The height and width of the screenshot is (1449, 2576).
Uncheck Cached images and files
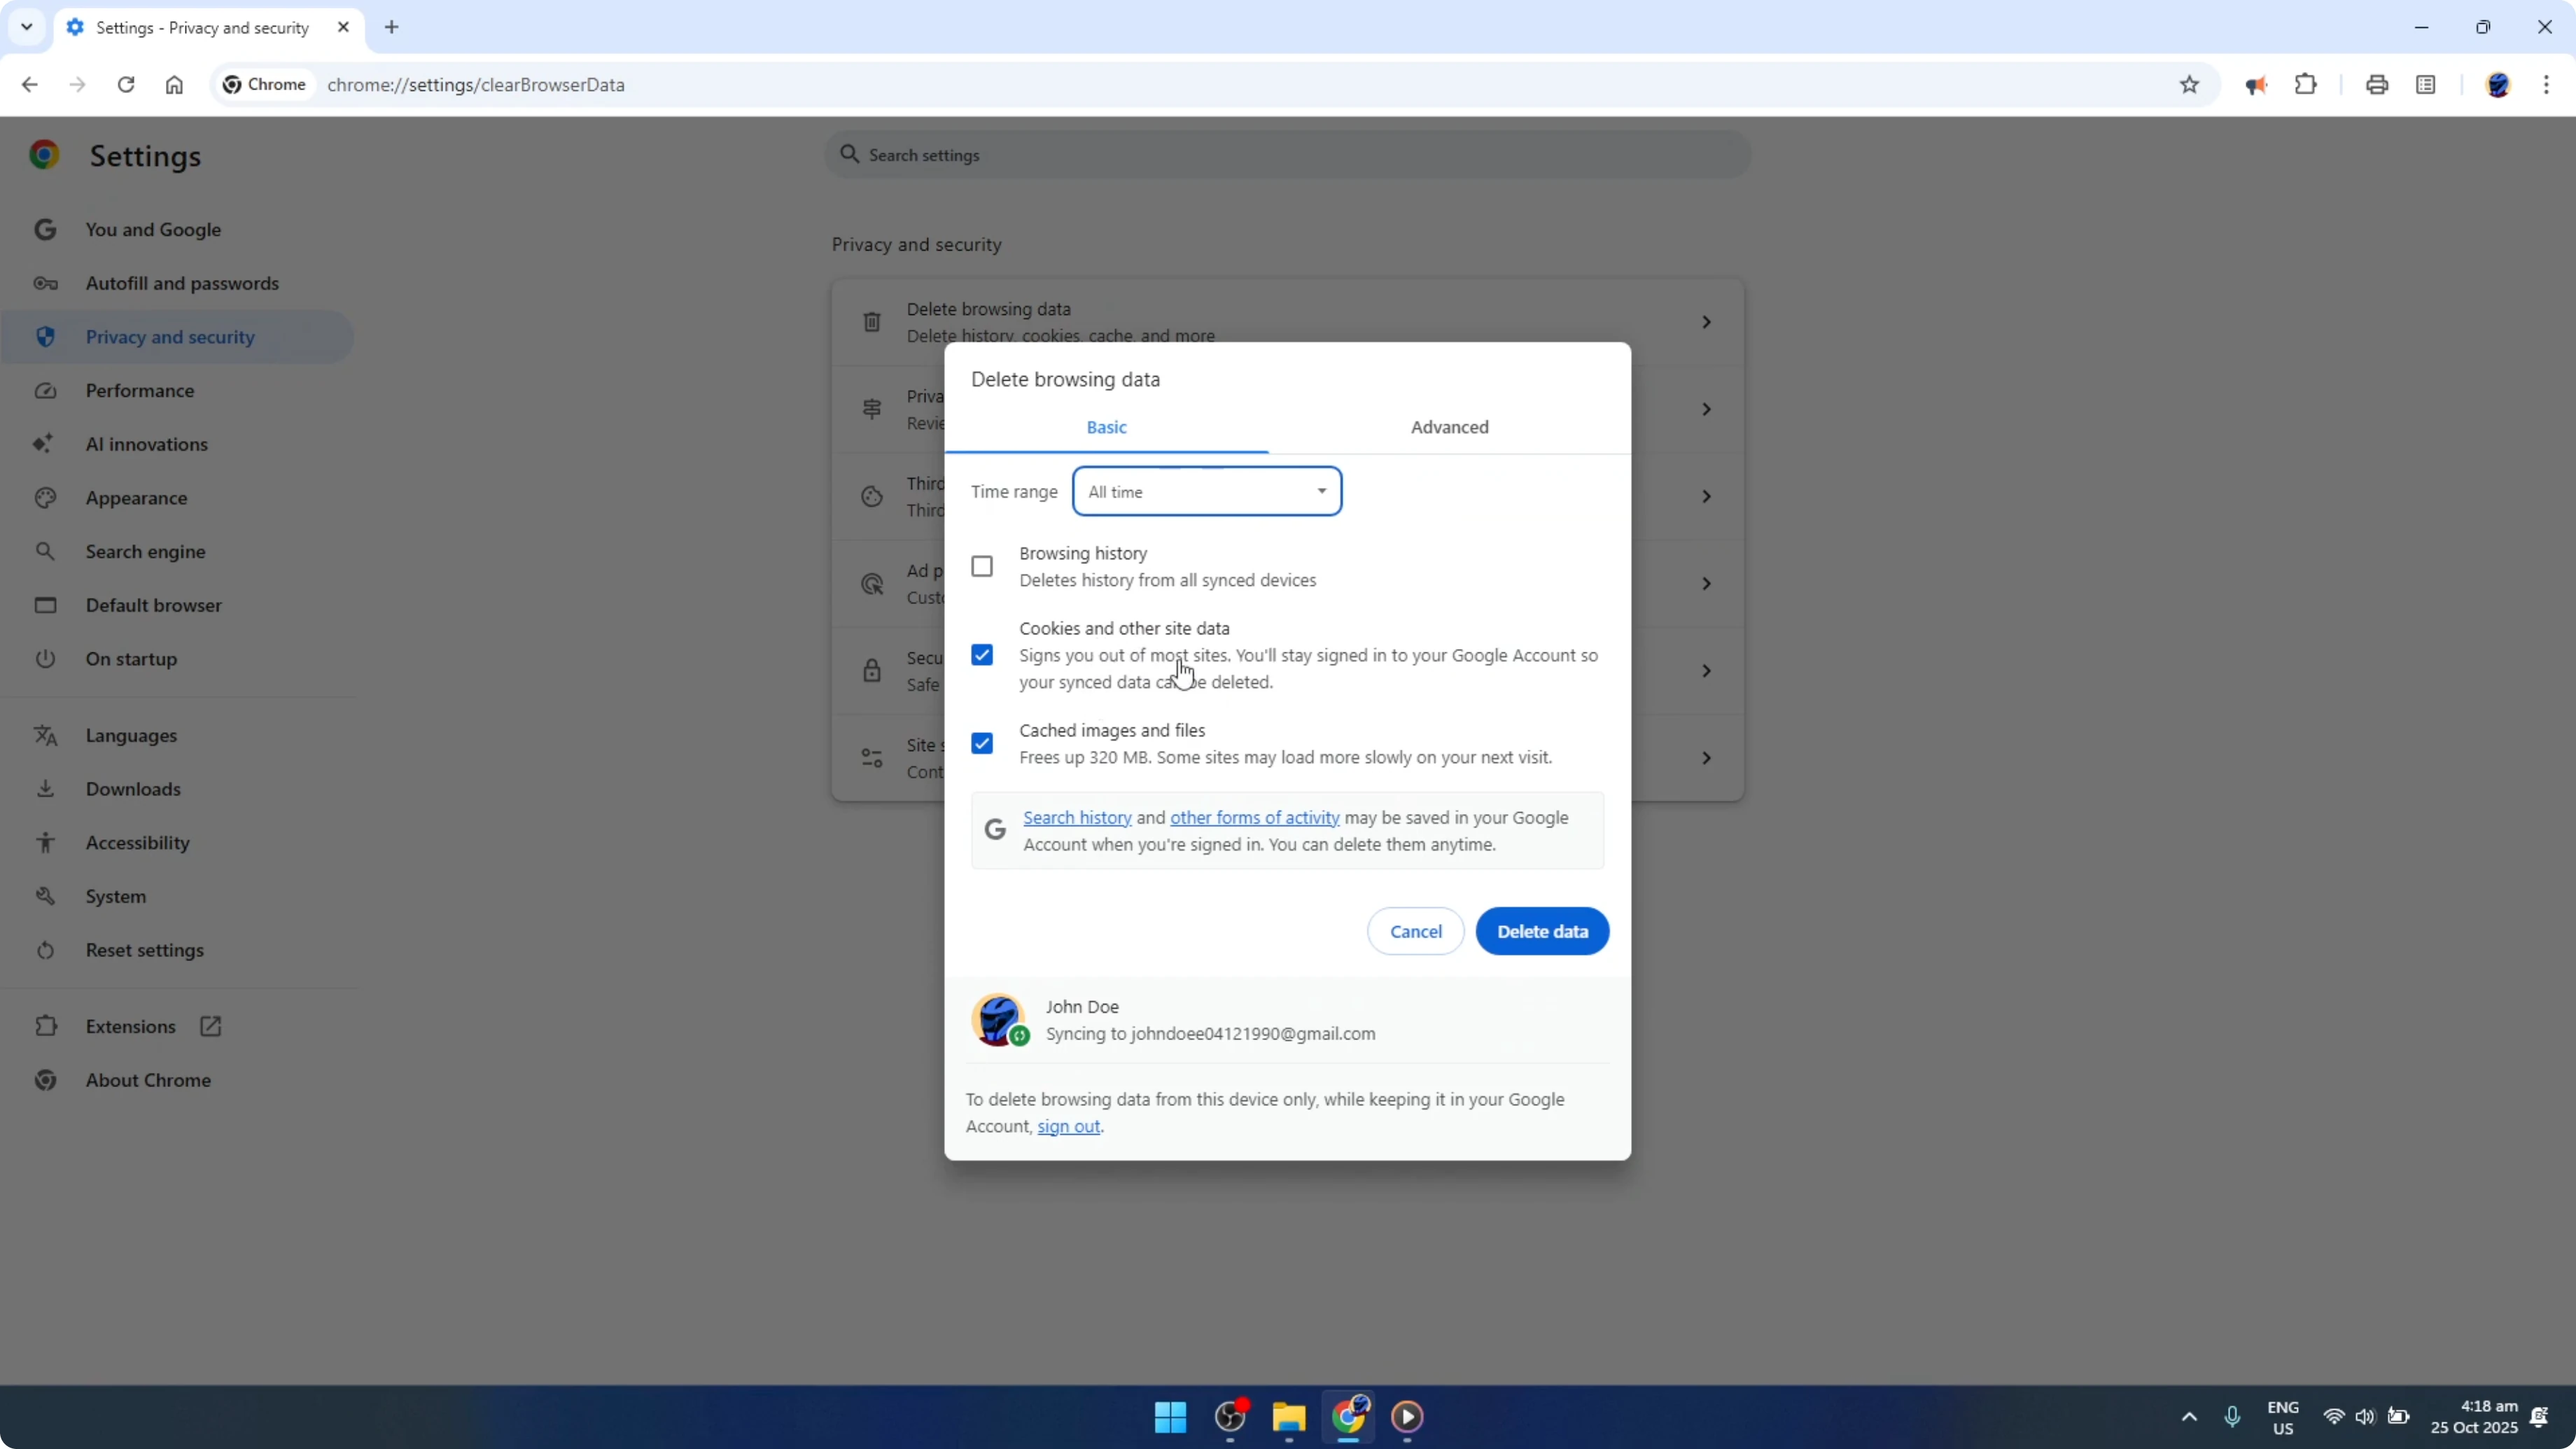tap(982, 743)
